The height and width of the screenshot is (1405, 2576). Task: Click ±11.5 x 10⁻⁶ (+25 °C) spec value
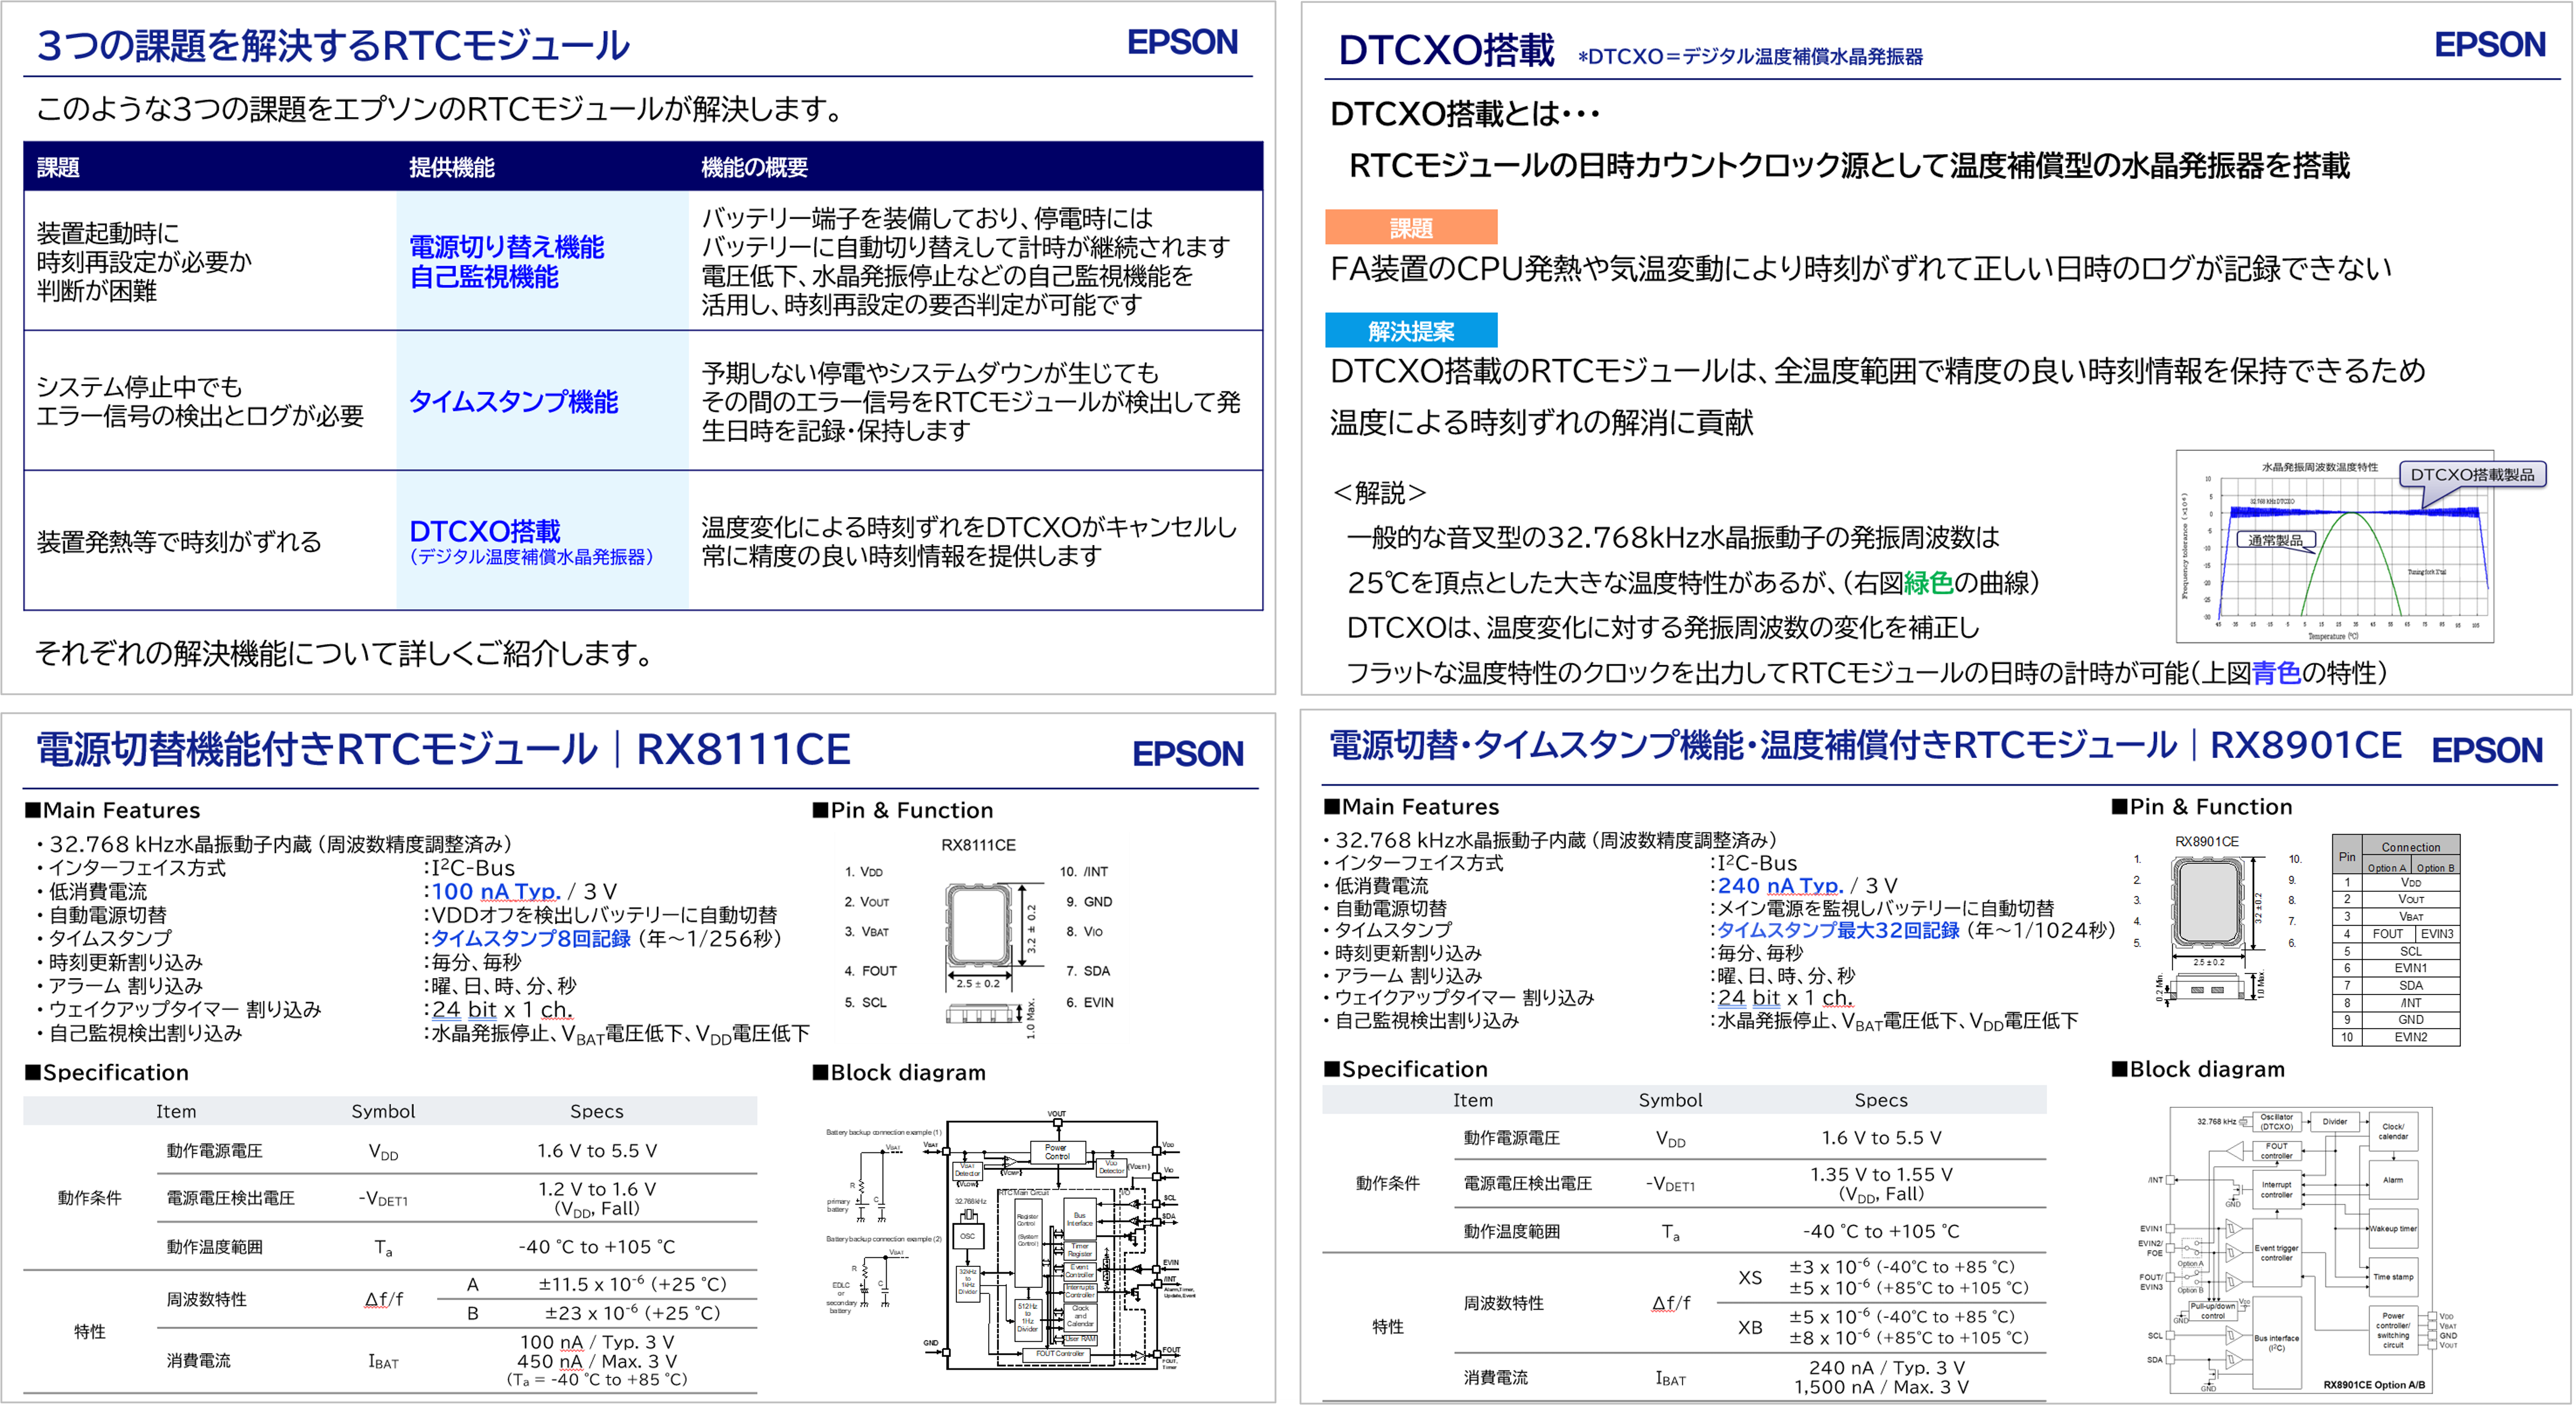632,1285
